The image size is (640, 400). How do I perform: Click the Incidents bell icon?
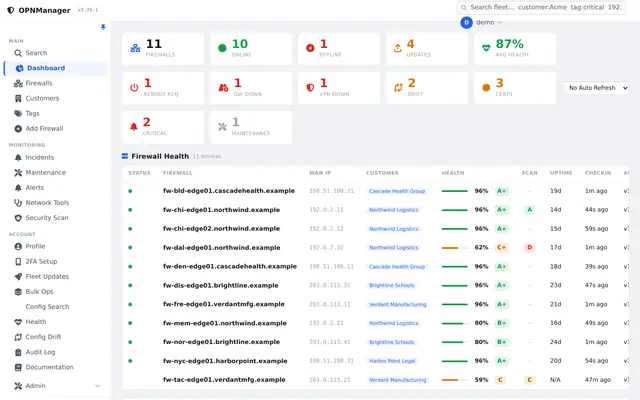[18, 158]
